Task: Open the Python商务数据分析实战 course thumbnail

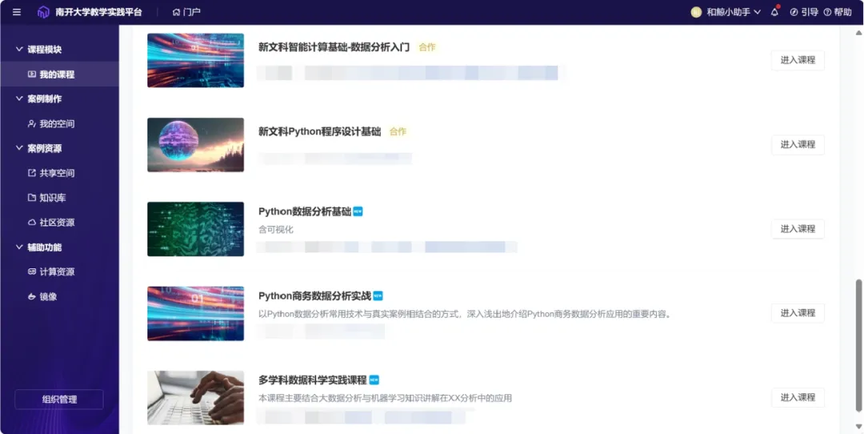Action: coord(196,313)
